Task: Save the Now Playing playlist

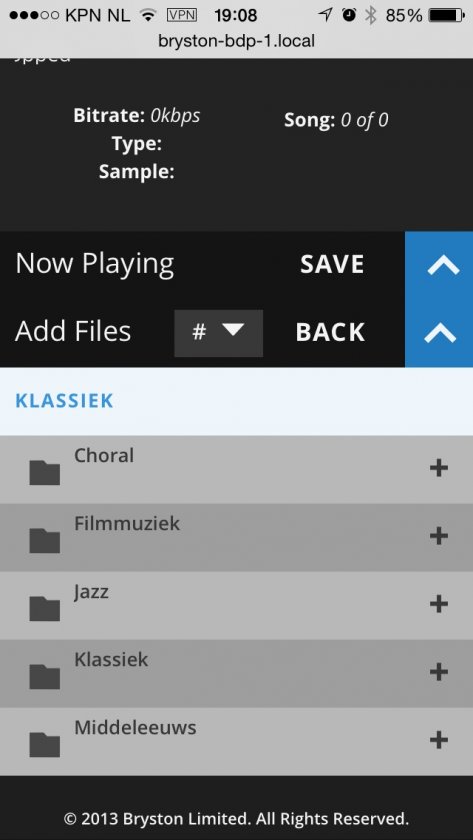Action: 332,264
